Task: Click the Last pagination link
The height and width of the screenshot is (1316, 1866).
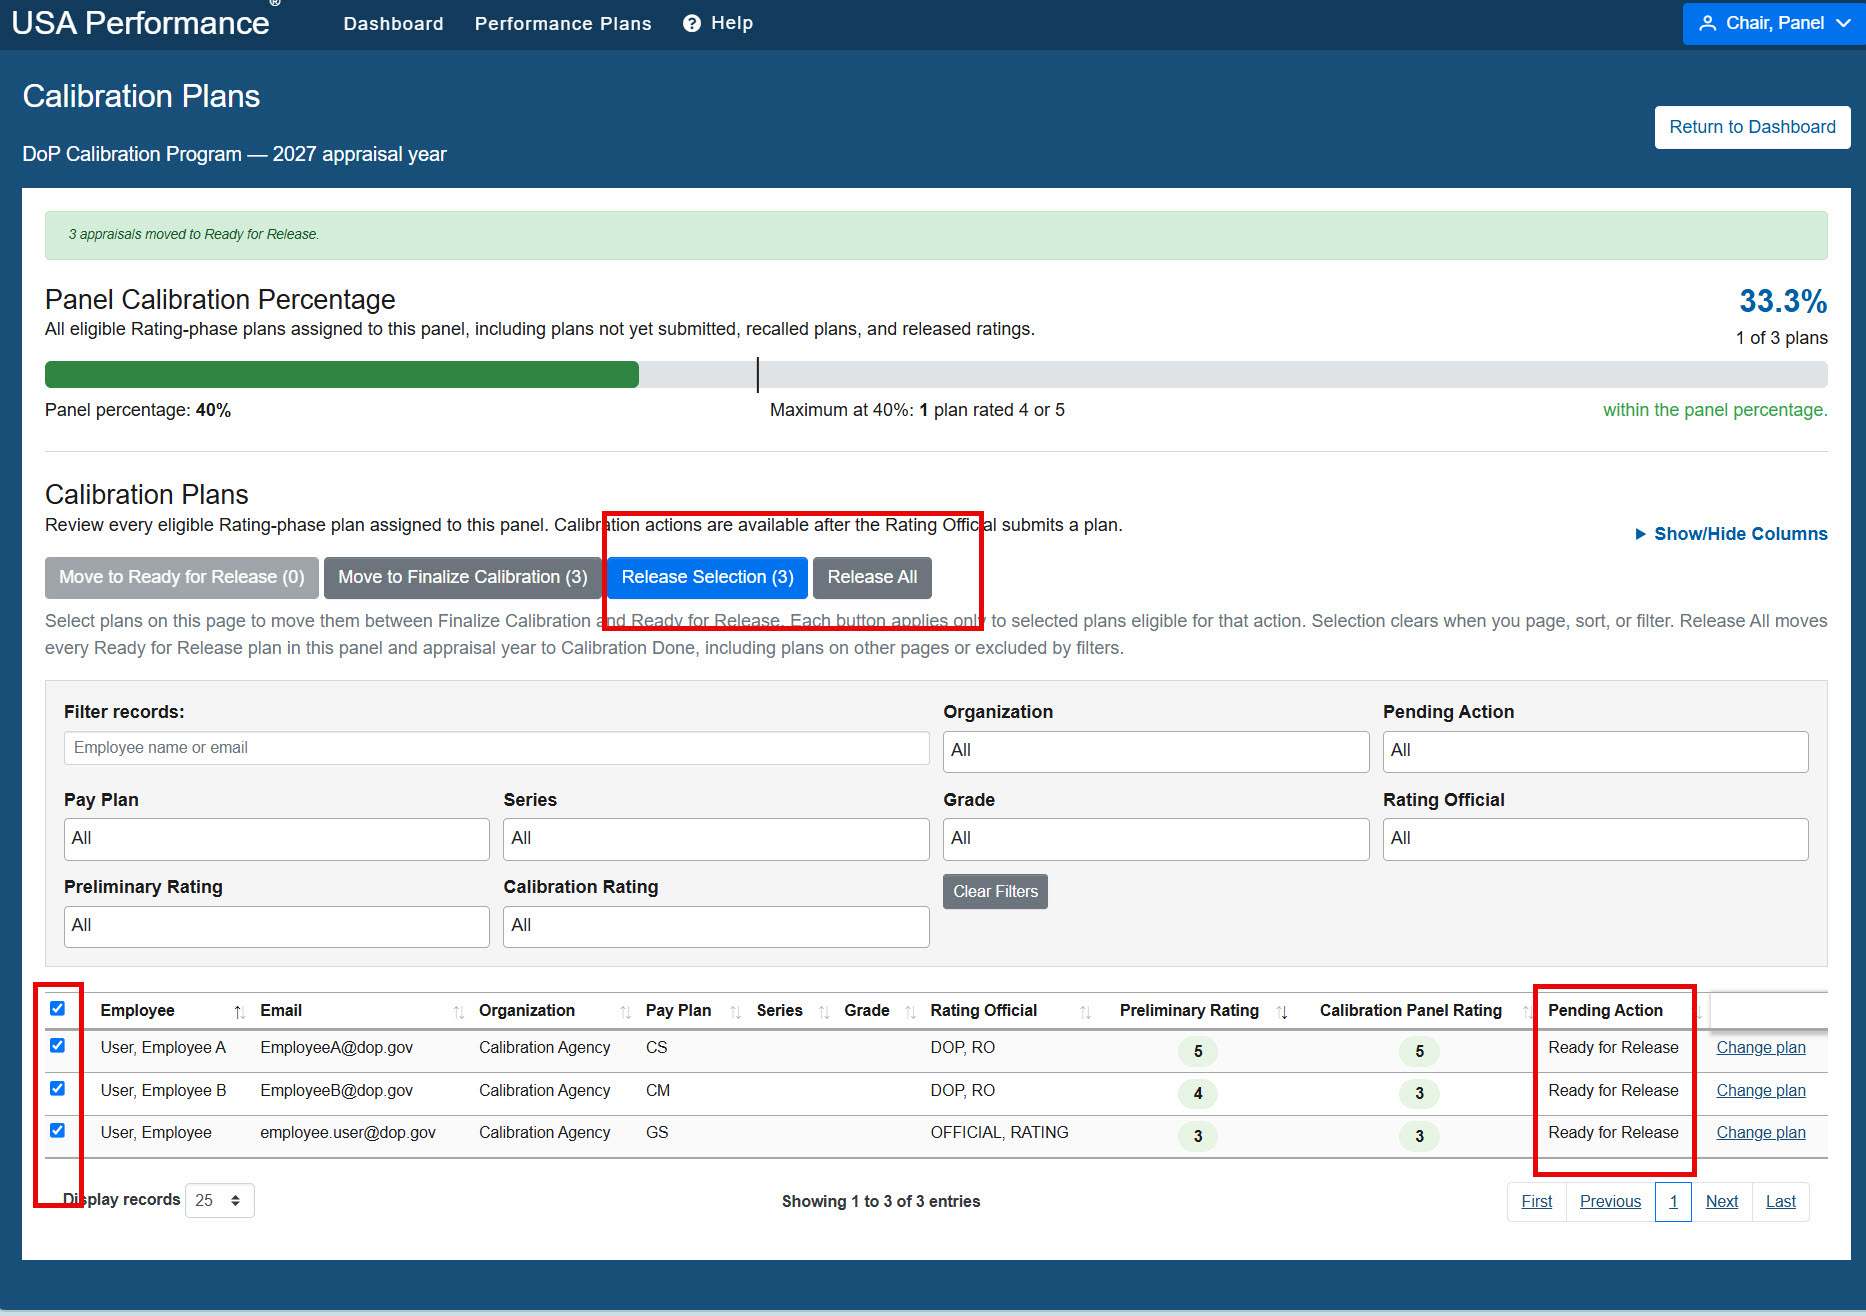Action: click(x=1780, y=1201)
